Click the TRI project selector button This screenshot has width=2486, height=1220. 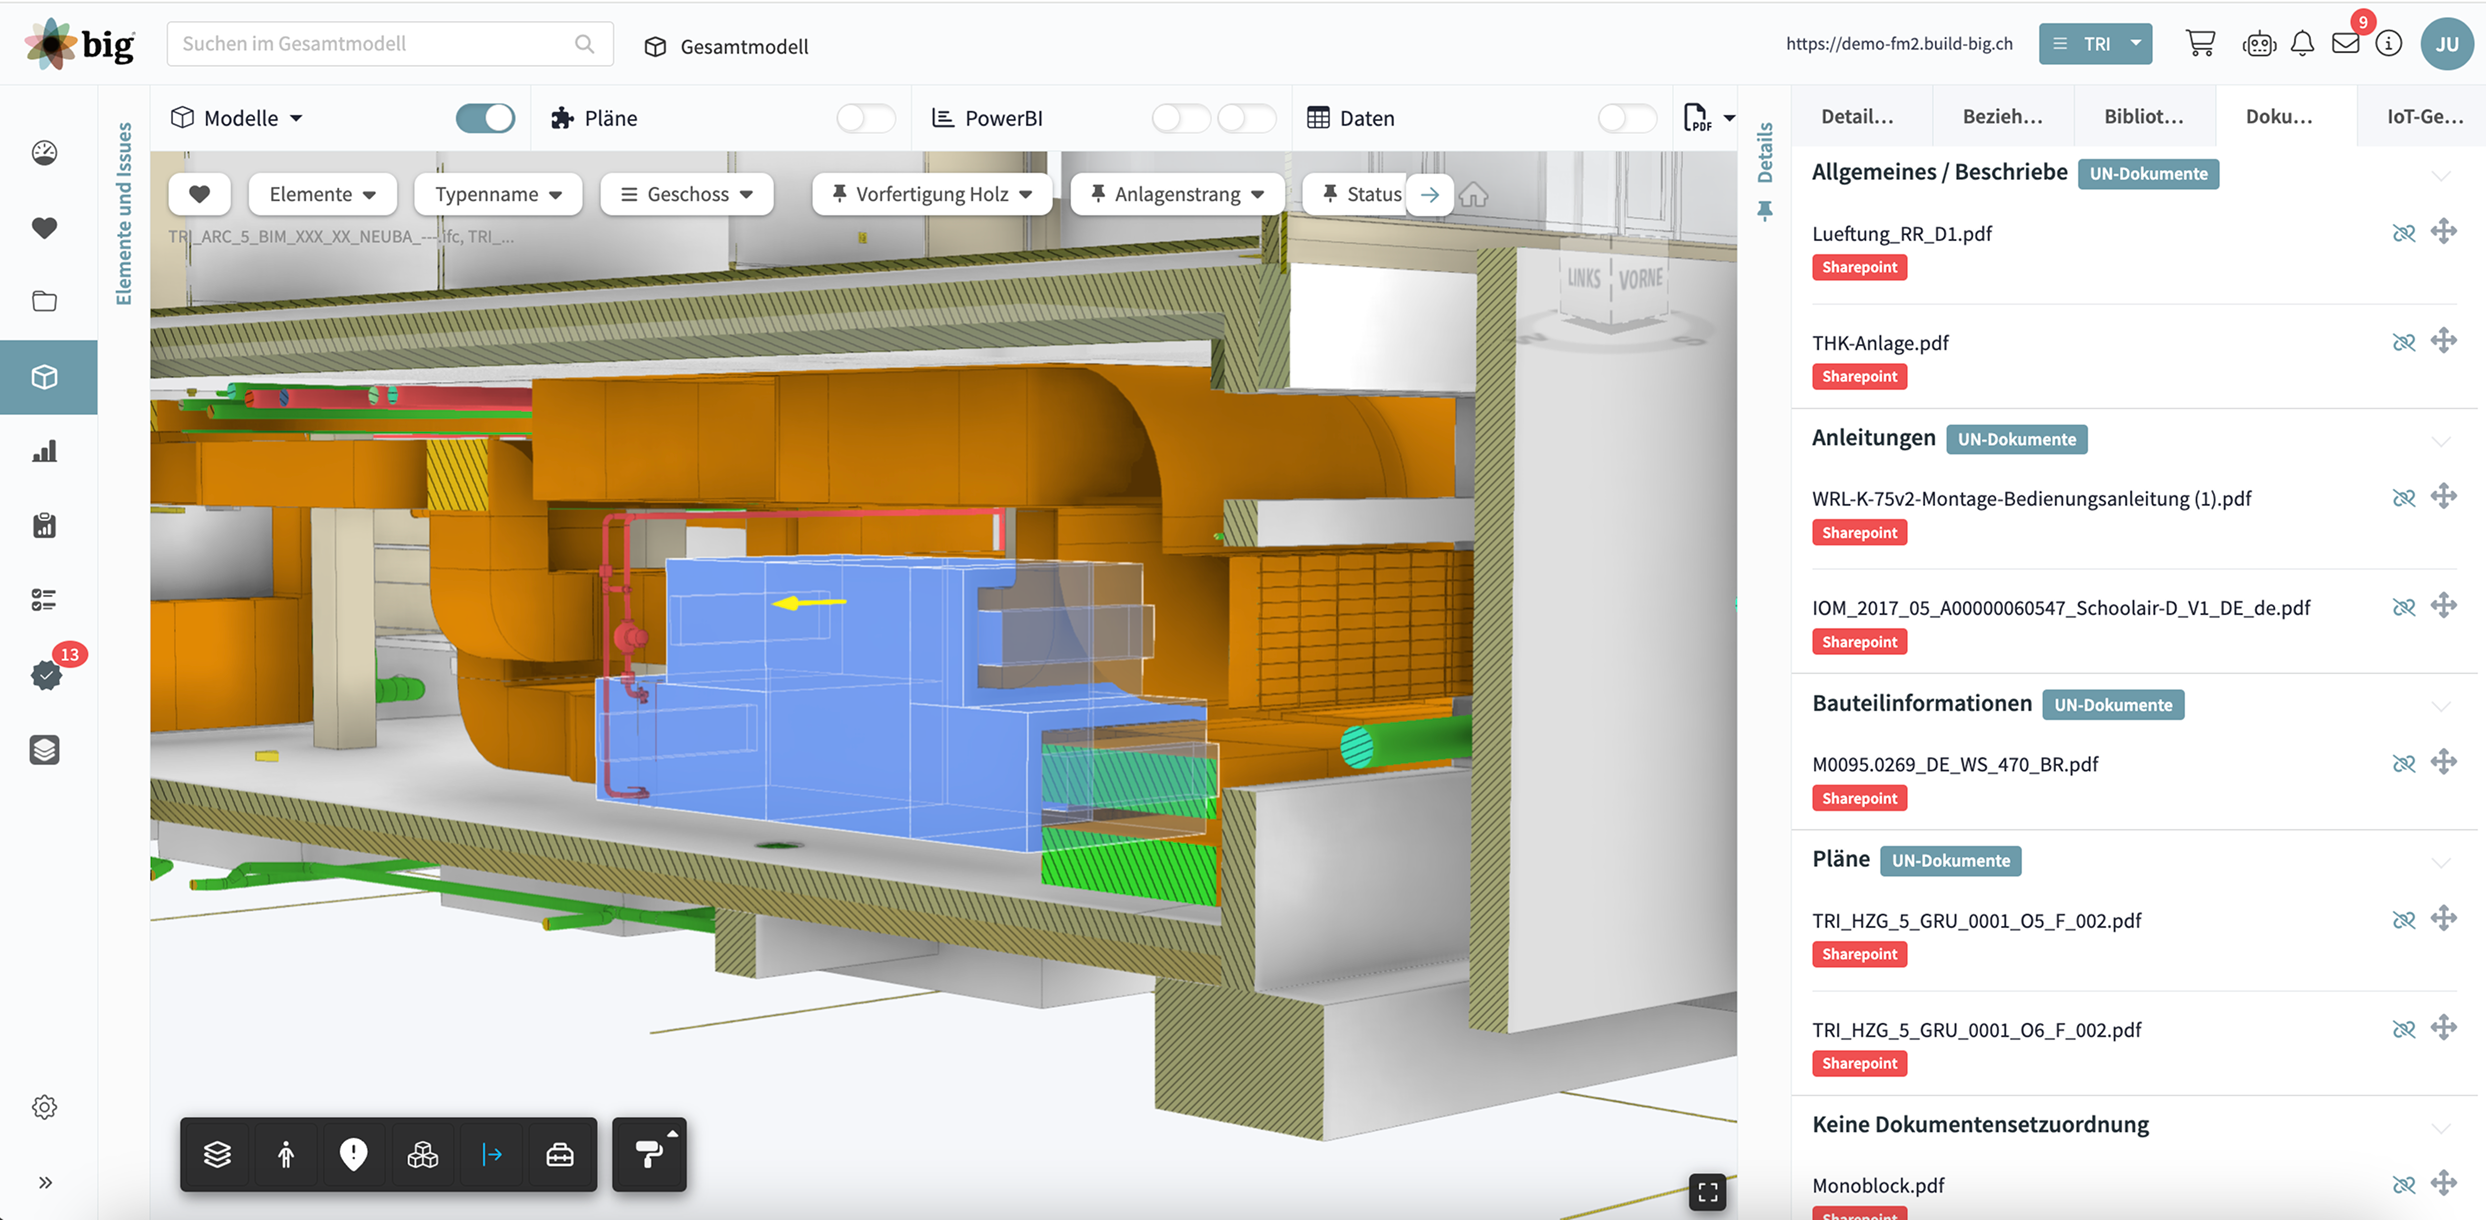pyautogui.click(x=2095, y=44)
